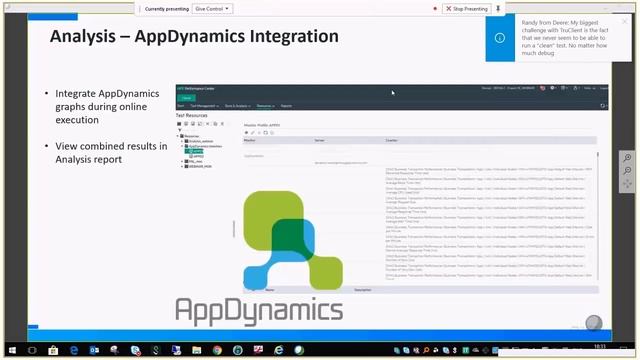
Task: Open File Explorer from taskbar
Action: click(197, 350)
